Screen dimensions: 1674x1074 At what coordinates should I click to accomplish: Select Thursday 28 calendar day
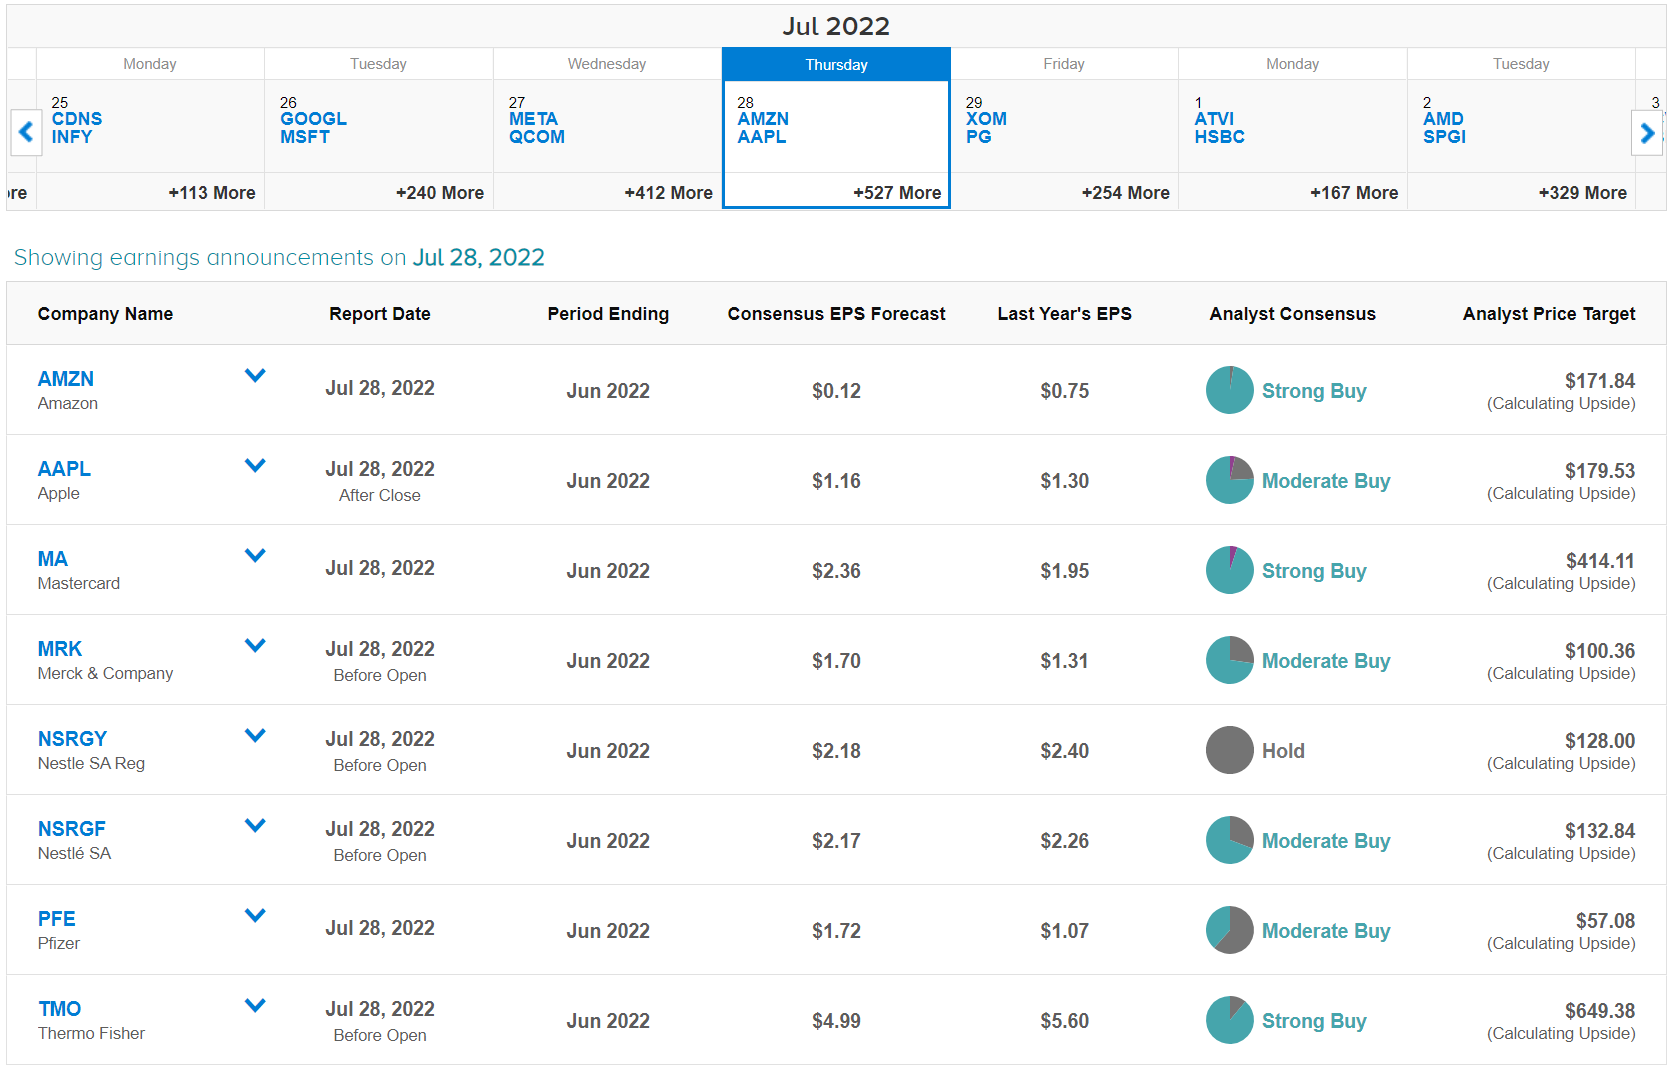pos(836,128)
